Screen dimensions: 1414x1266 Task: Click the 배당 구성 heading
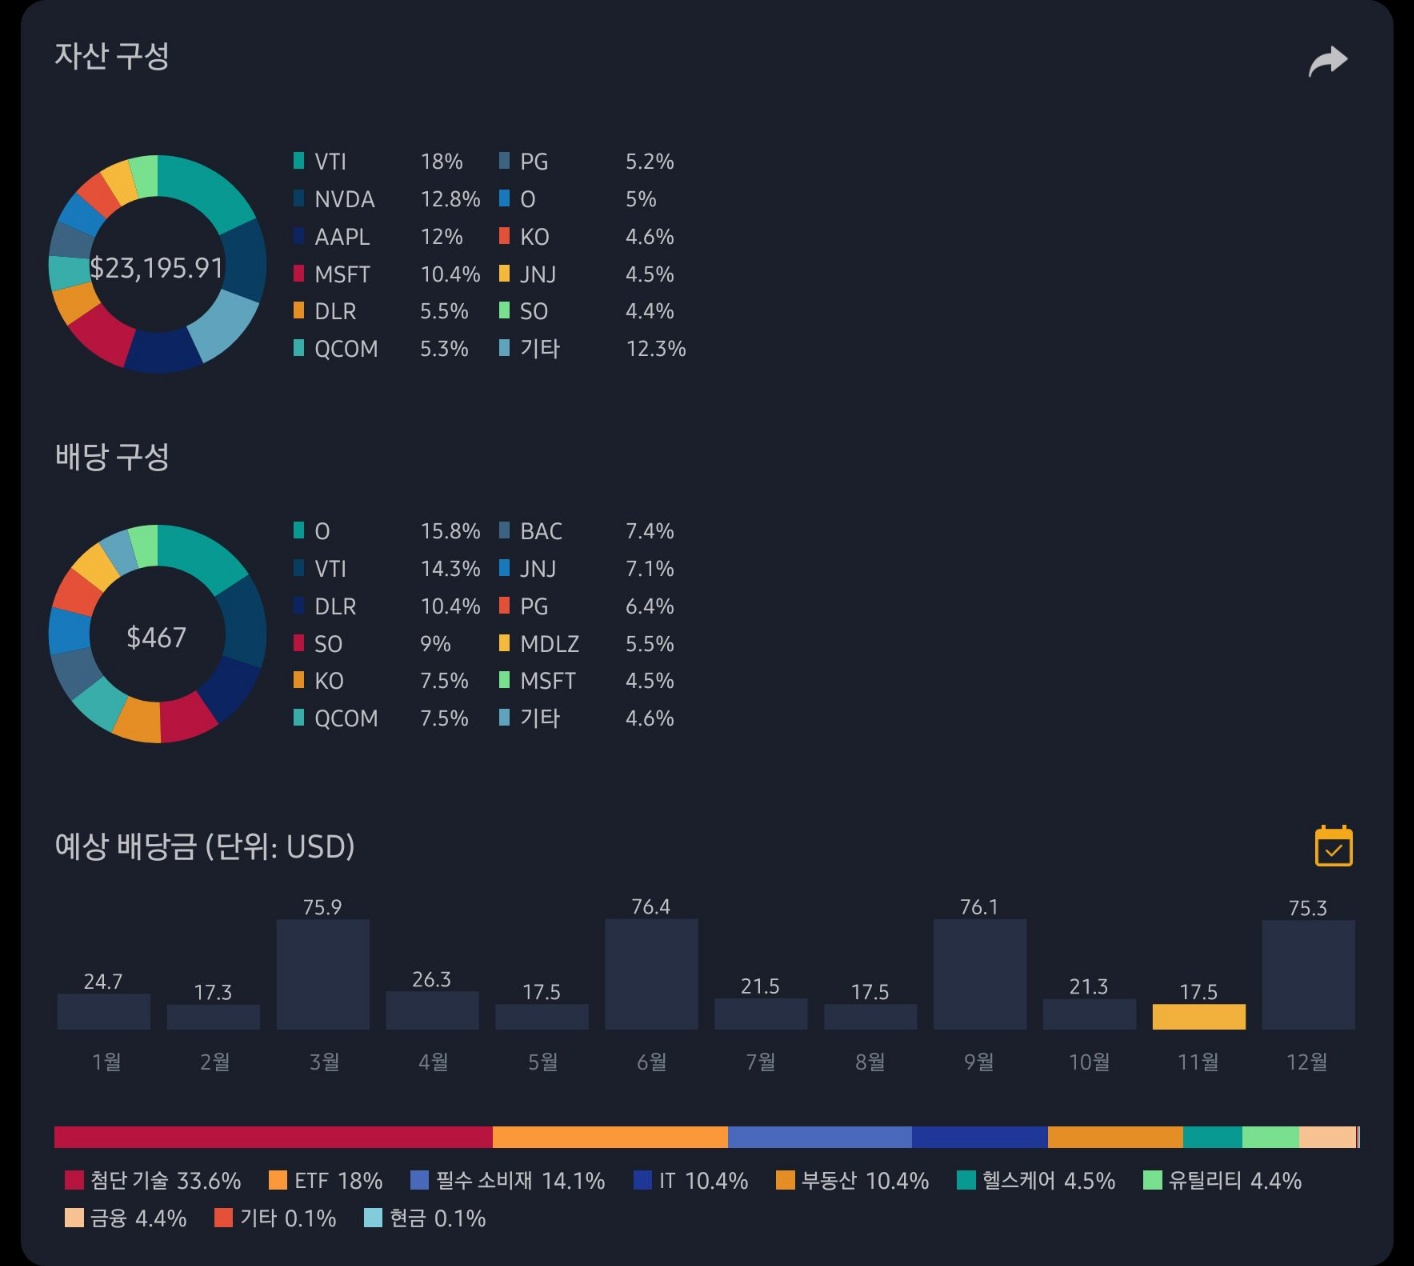112,457
